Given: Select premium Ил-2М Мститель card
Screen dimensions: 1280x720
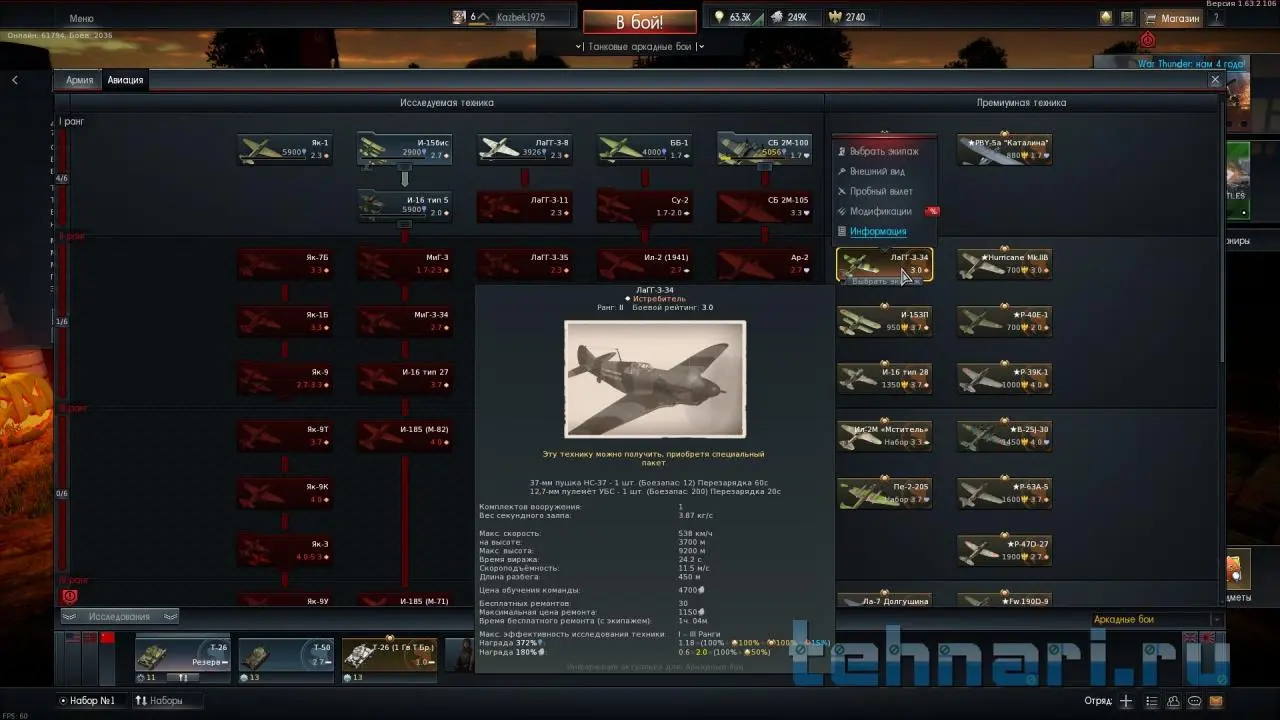Looking at the screenshot, I should coord(884,436).
